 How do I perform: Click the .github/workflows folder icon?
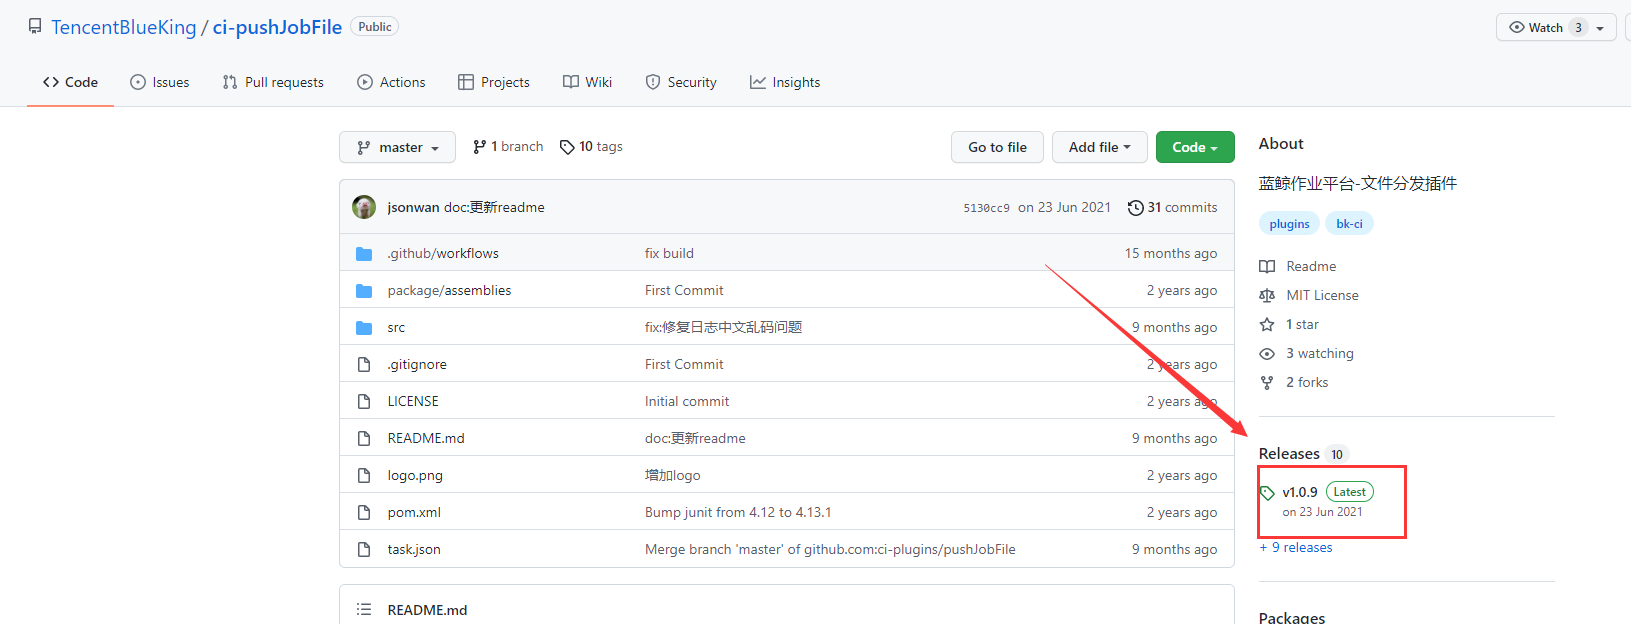(x=364, y=254)
